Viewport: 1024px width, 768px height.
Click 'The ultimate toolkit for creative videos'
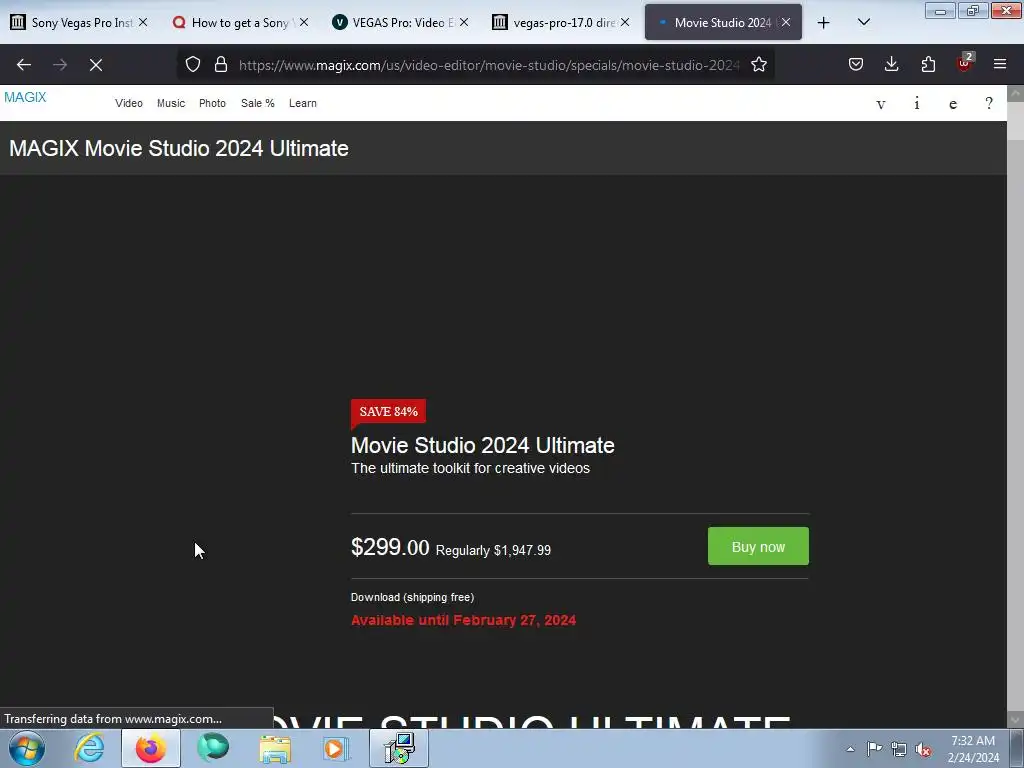coord(470,468)
